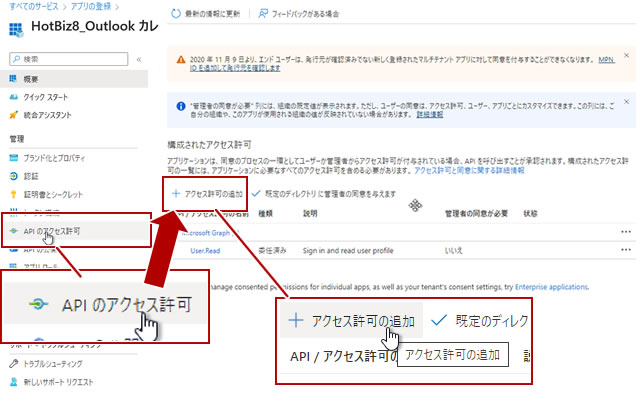Refresh with 最新の情報に更新 button

[x=206, y=14]
